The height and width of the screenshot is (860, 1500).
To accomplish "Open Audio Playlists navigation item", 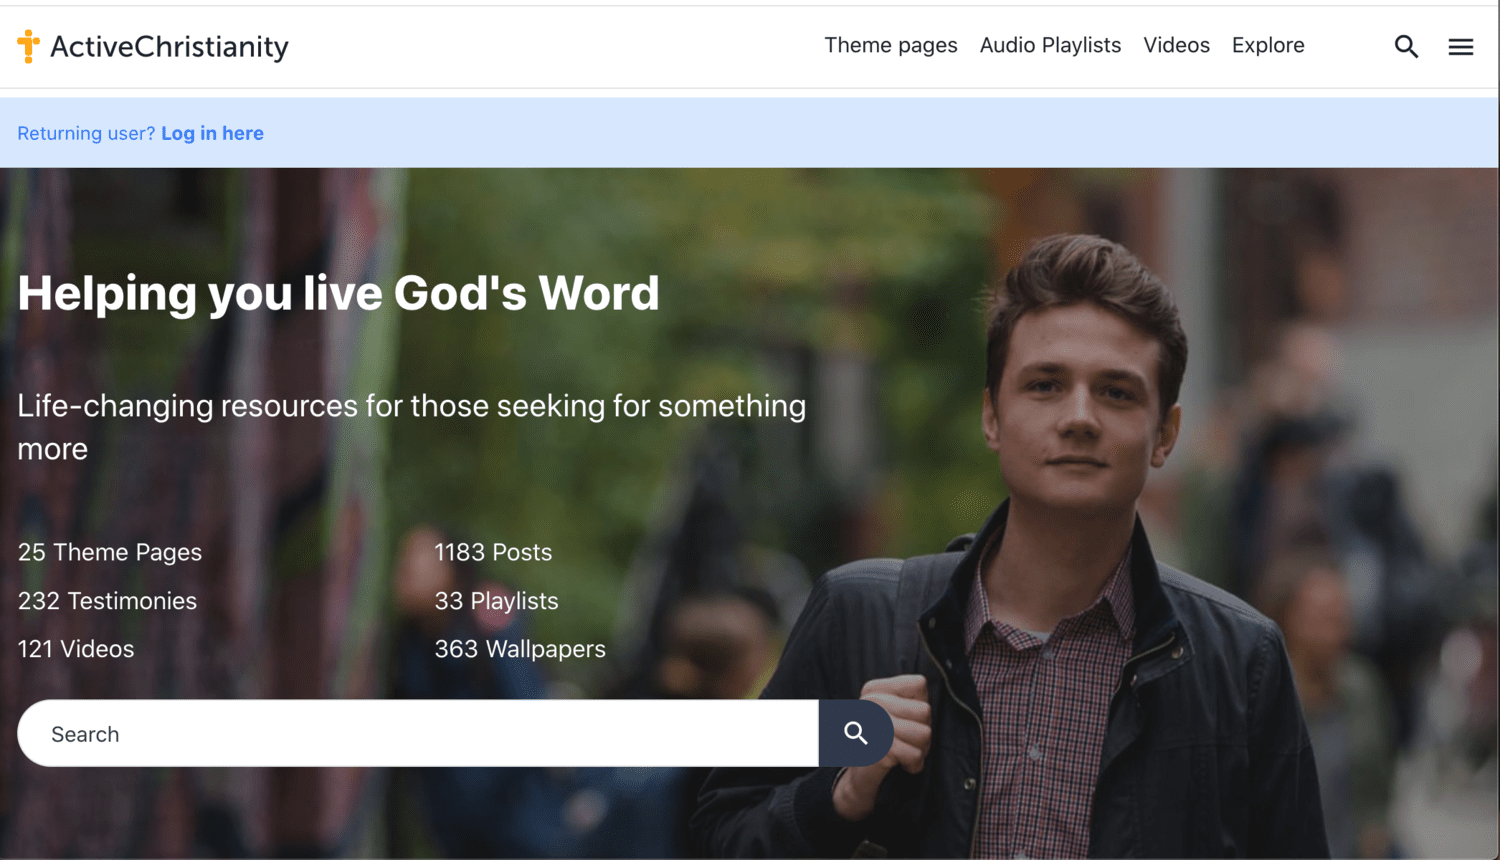I will 1050,46.
